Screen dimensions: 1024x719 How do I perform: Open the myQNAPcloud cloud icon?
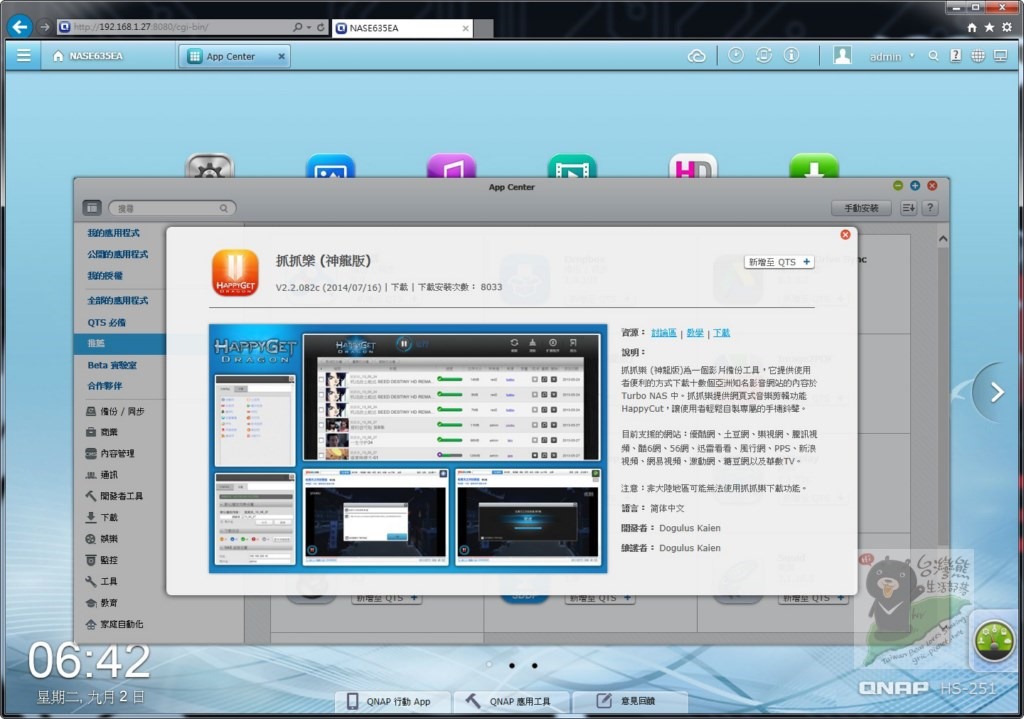(x=697, y=56)
